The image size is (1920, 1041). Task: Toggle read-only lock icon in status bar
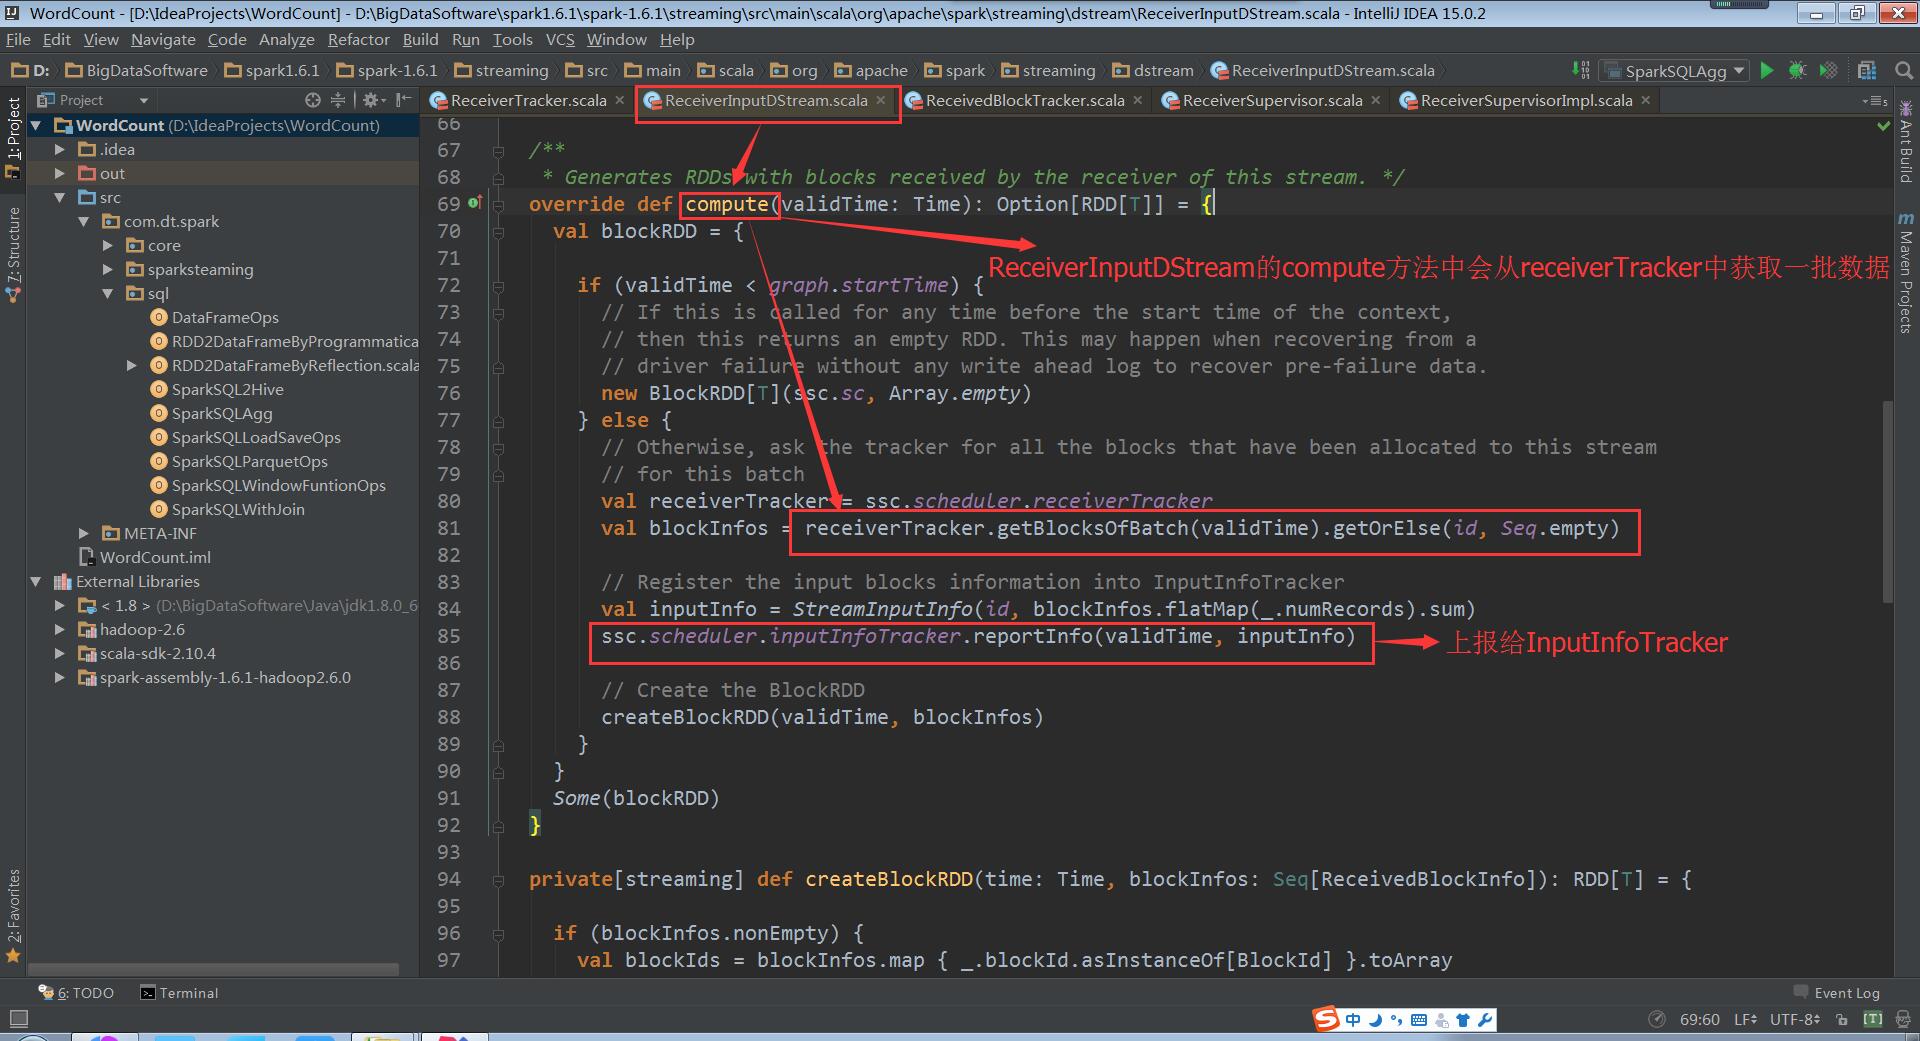click(1841, 1019)
